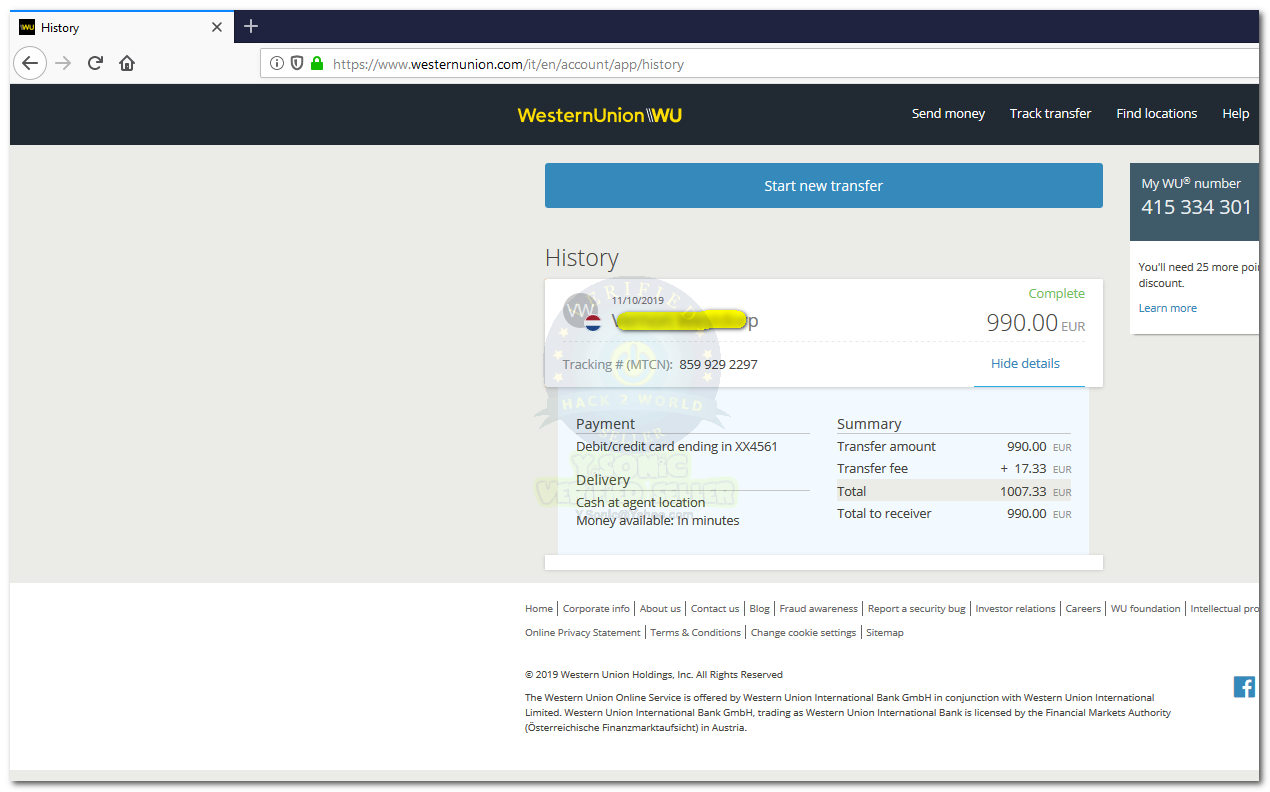Click My WU number 415 334 301
This screenshot has width=1270, height=792.
click(1196, 207)
